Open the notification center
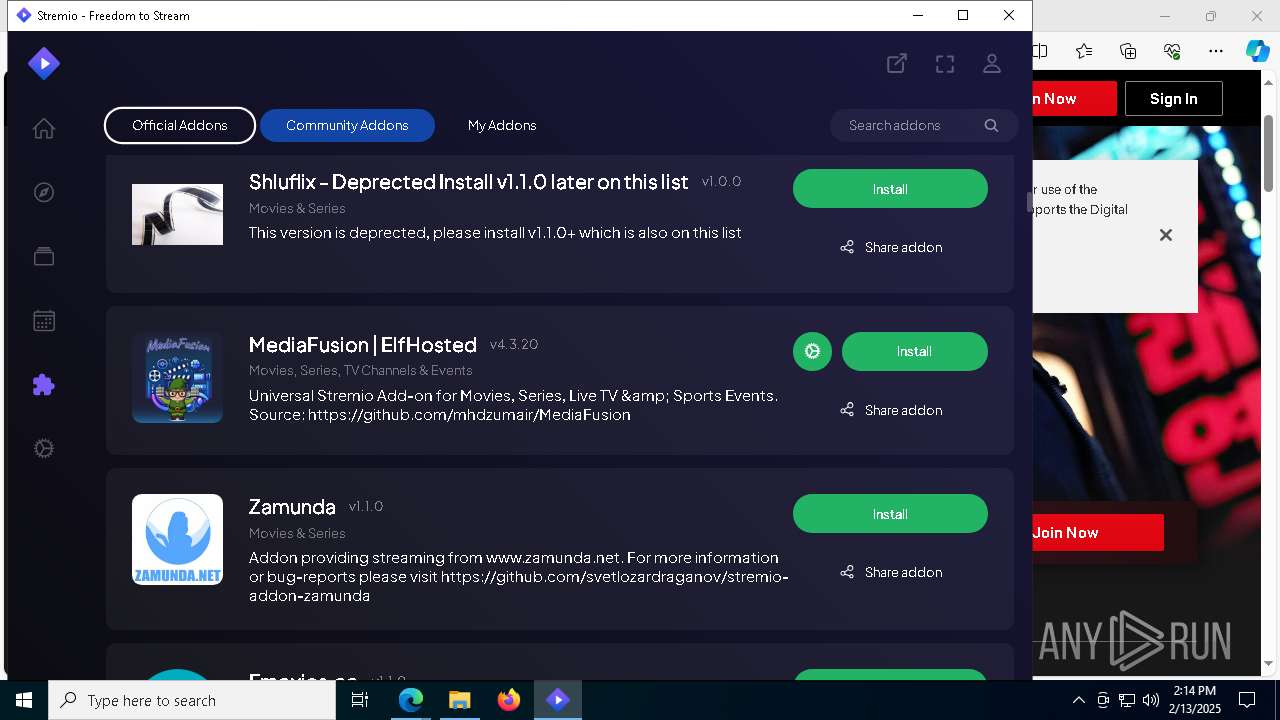Image resolution: width=1280 pixels, height=720 pixels. (1247, 700)
